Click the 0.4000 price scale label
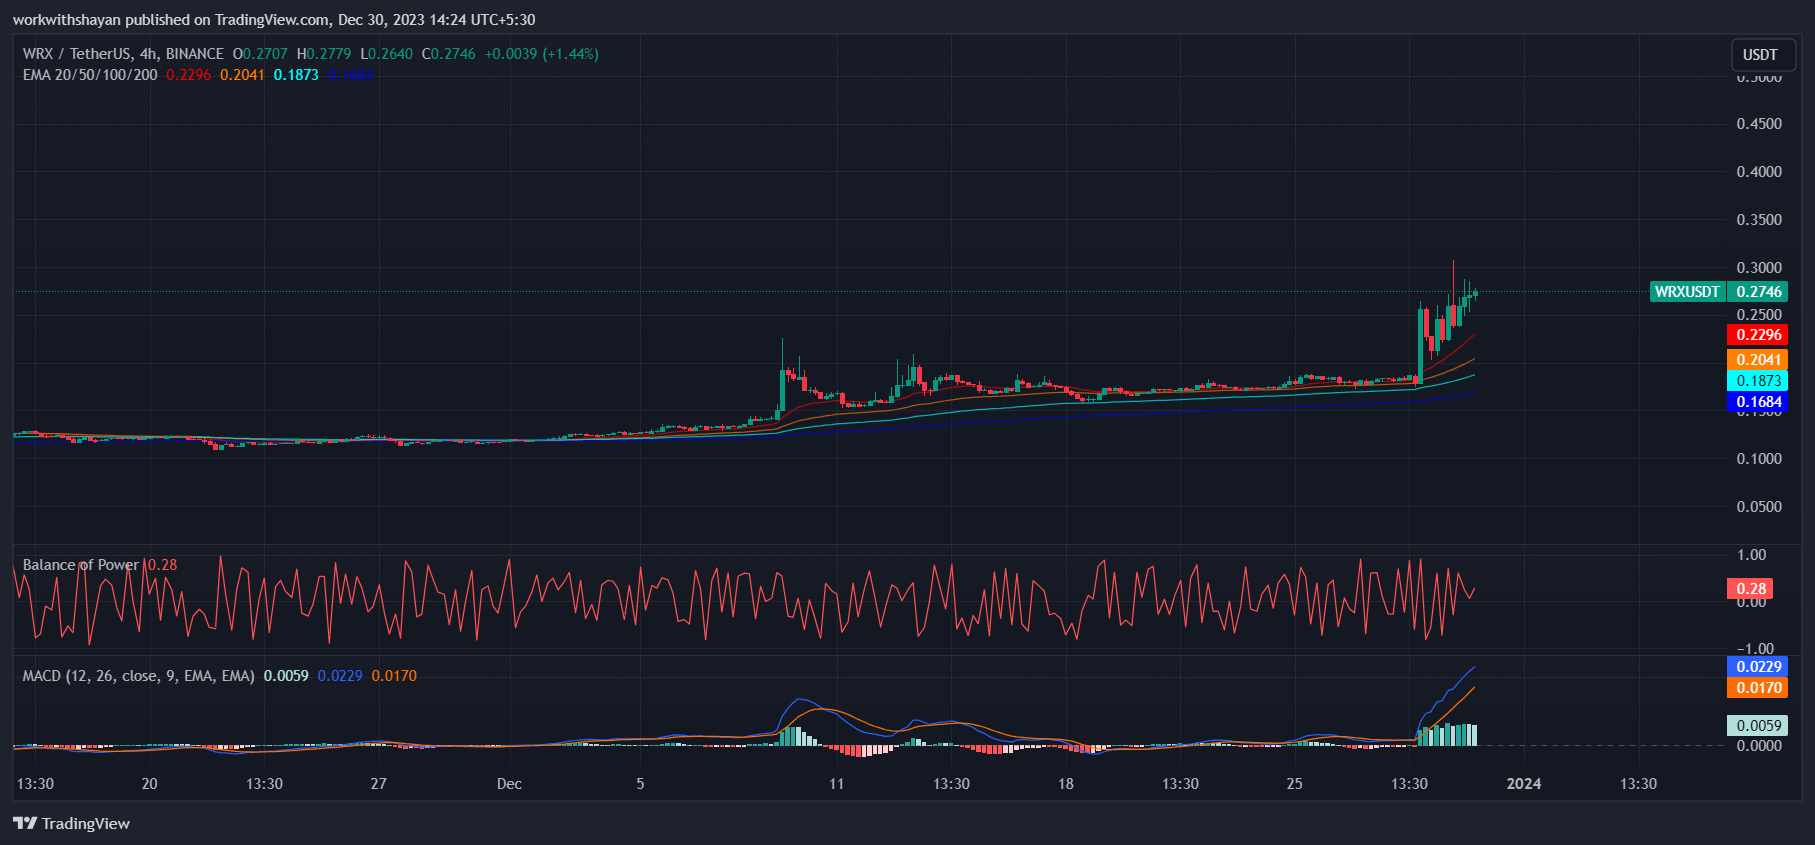Viewport: 1815px width, 845px height. 1759,172
